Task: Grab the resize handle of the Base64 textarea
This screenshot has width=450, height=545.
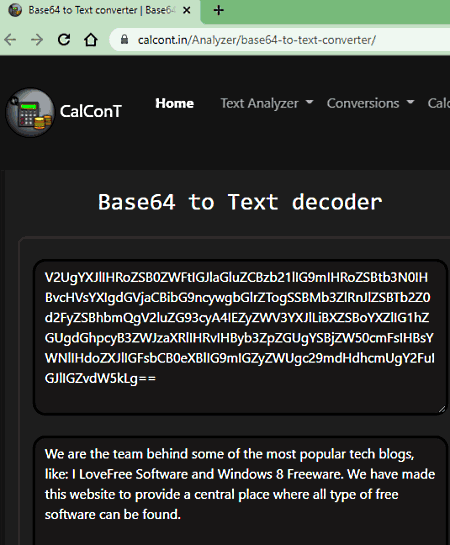Action: pos(441,409)
